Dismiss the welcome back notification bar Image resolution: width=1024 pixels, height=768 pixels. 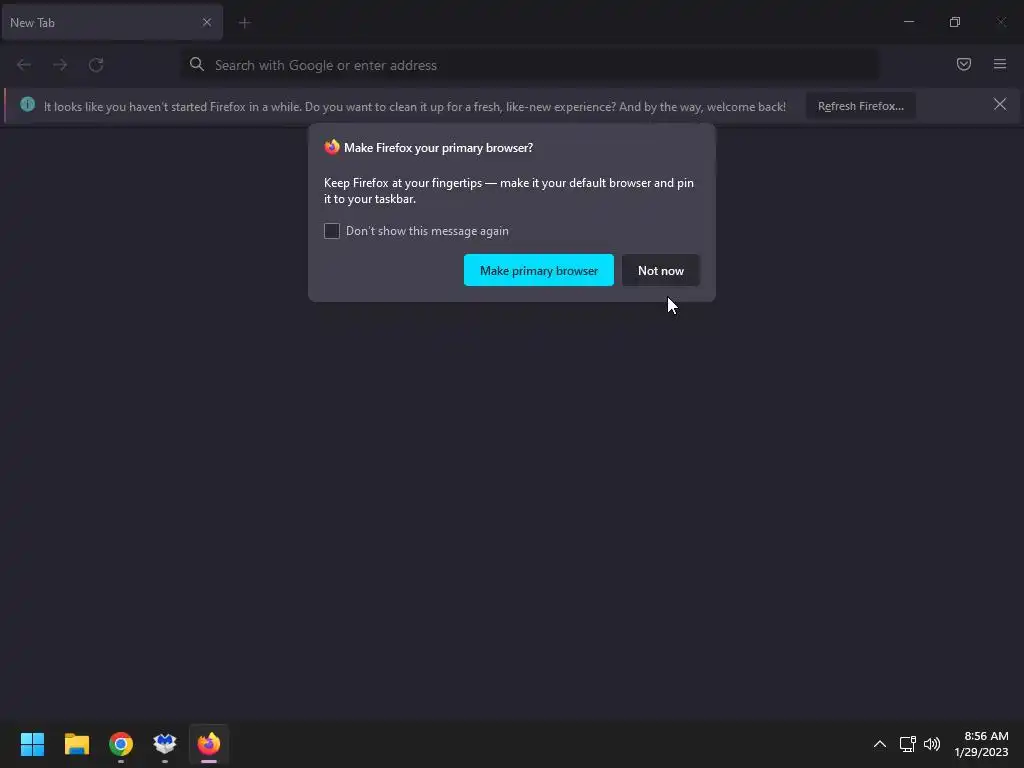point(1000,104)
